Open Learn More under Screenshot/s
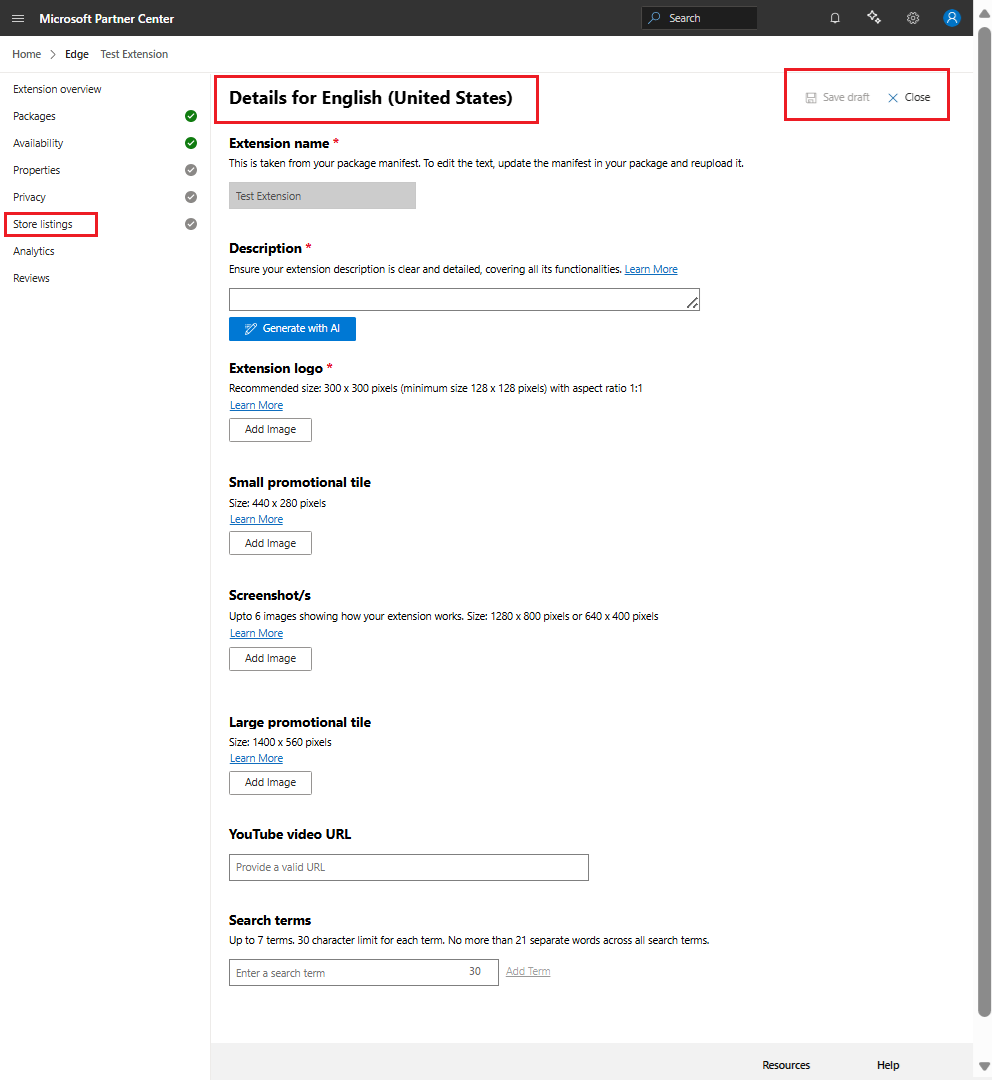The image size is (992, 1080). pos(256,634)
